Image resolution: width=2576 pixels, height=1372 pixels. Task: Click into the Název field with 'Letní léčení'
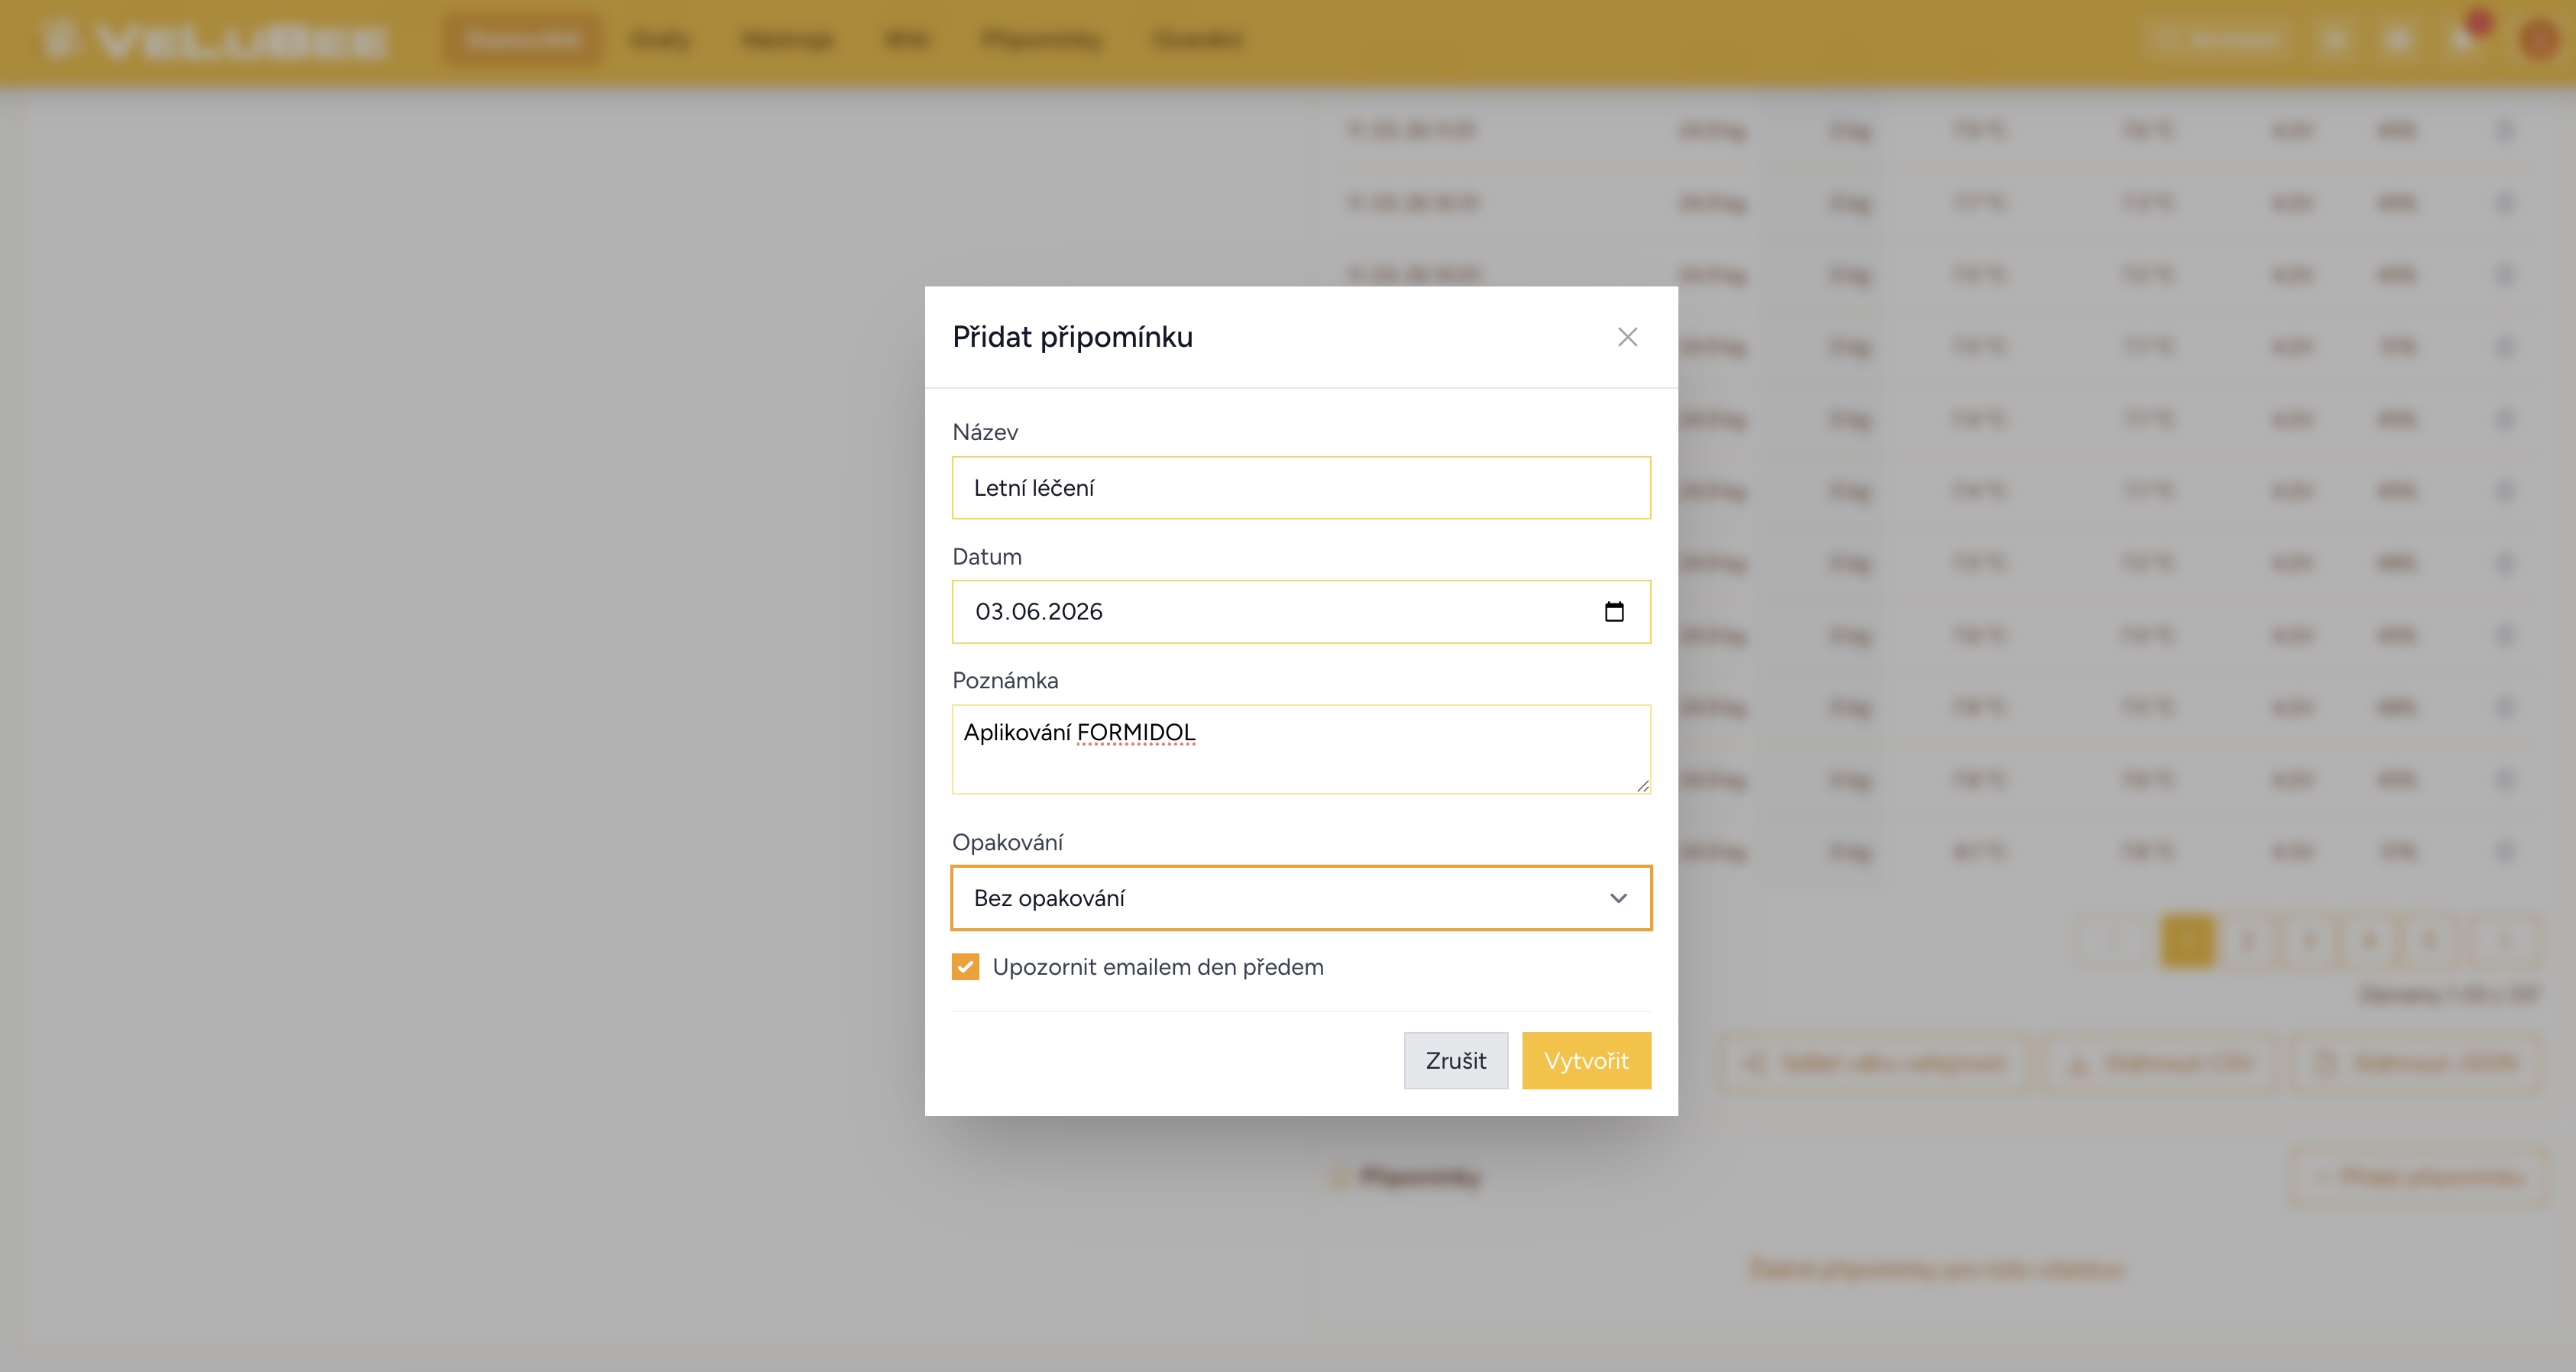(1300, 488)
